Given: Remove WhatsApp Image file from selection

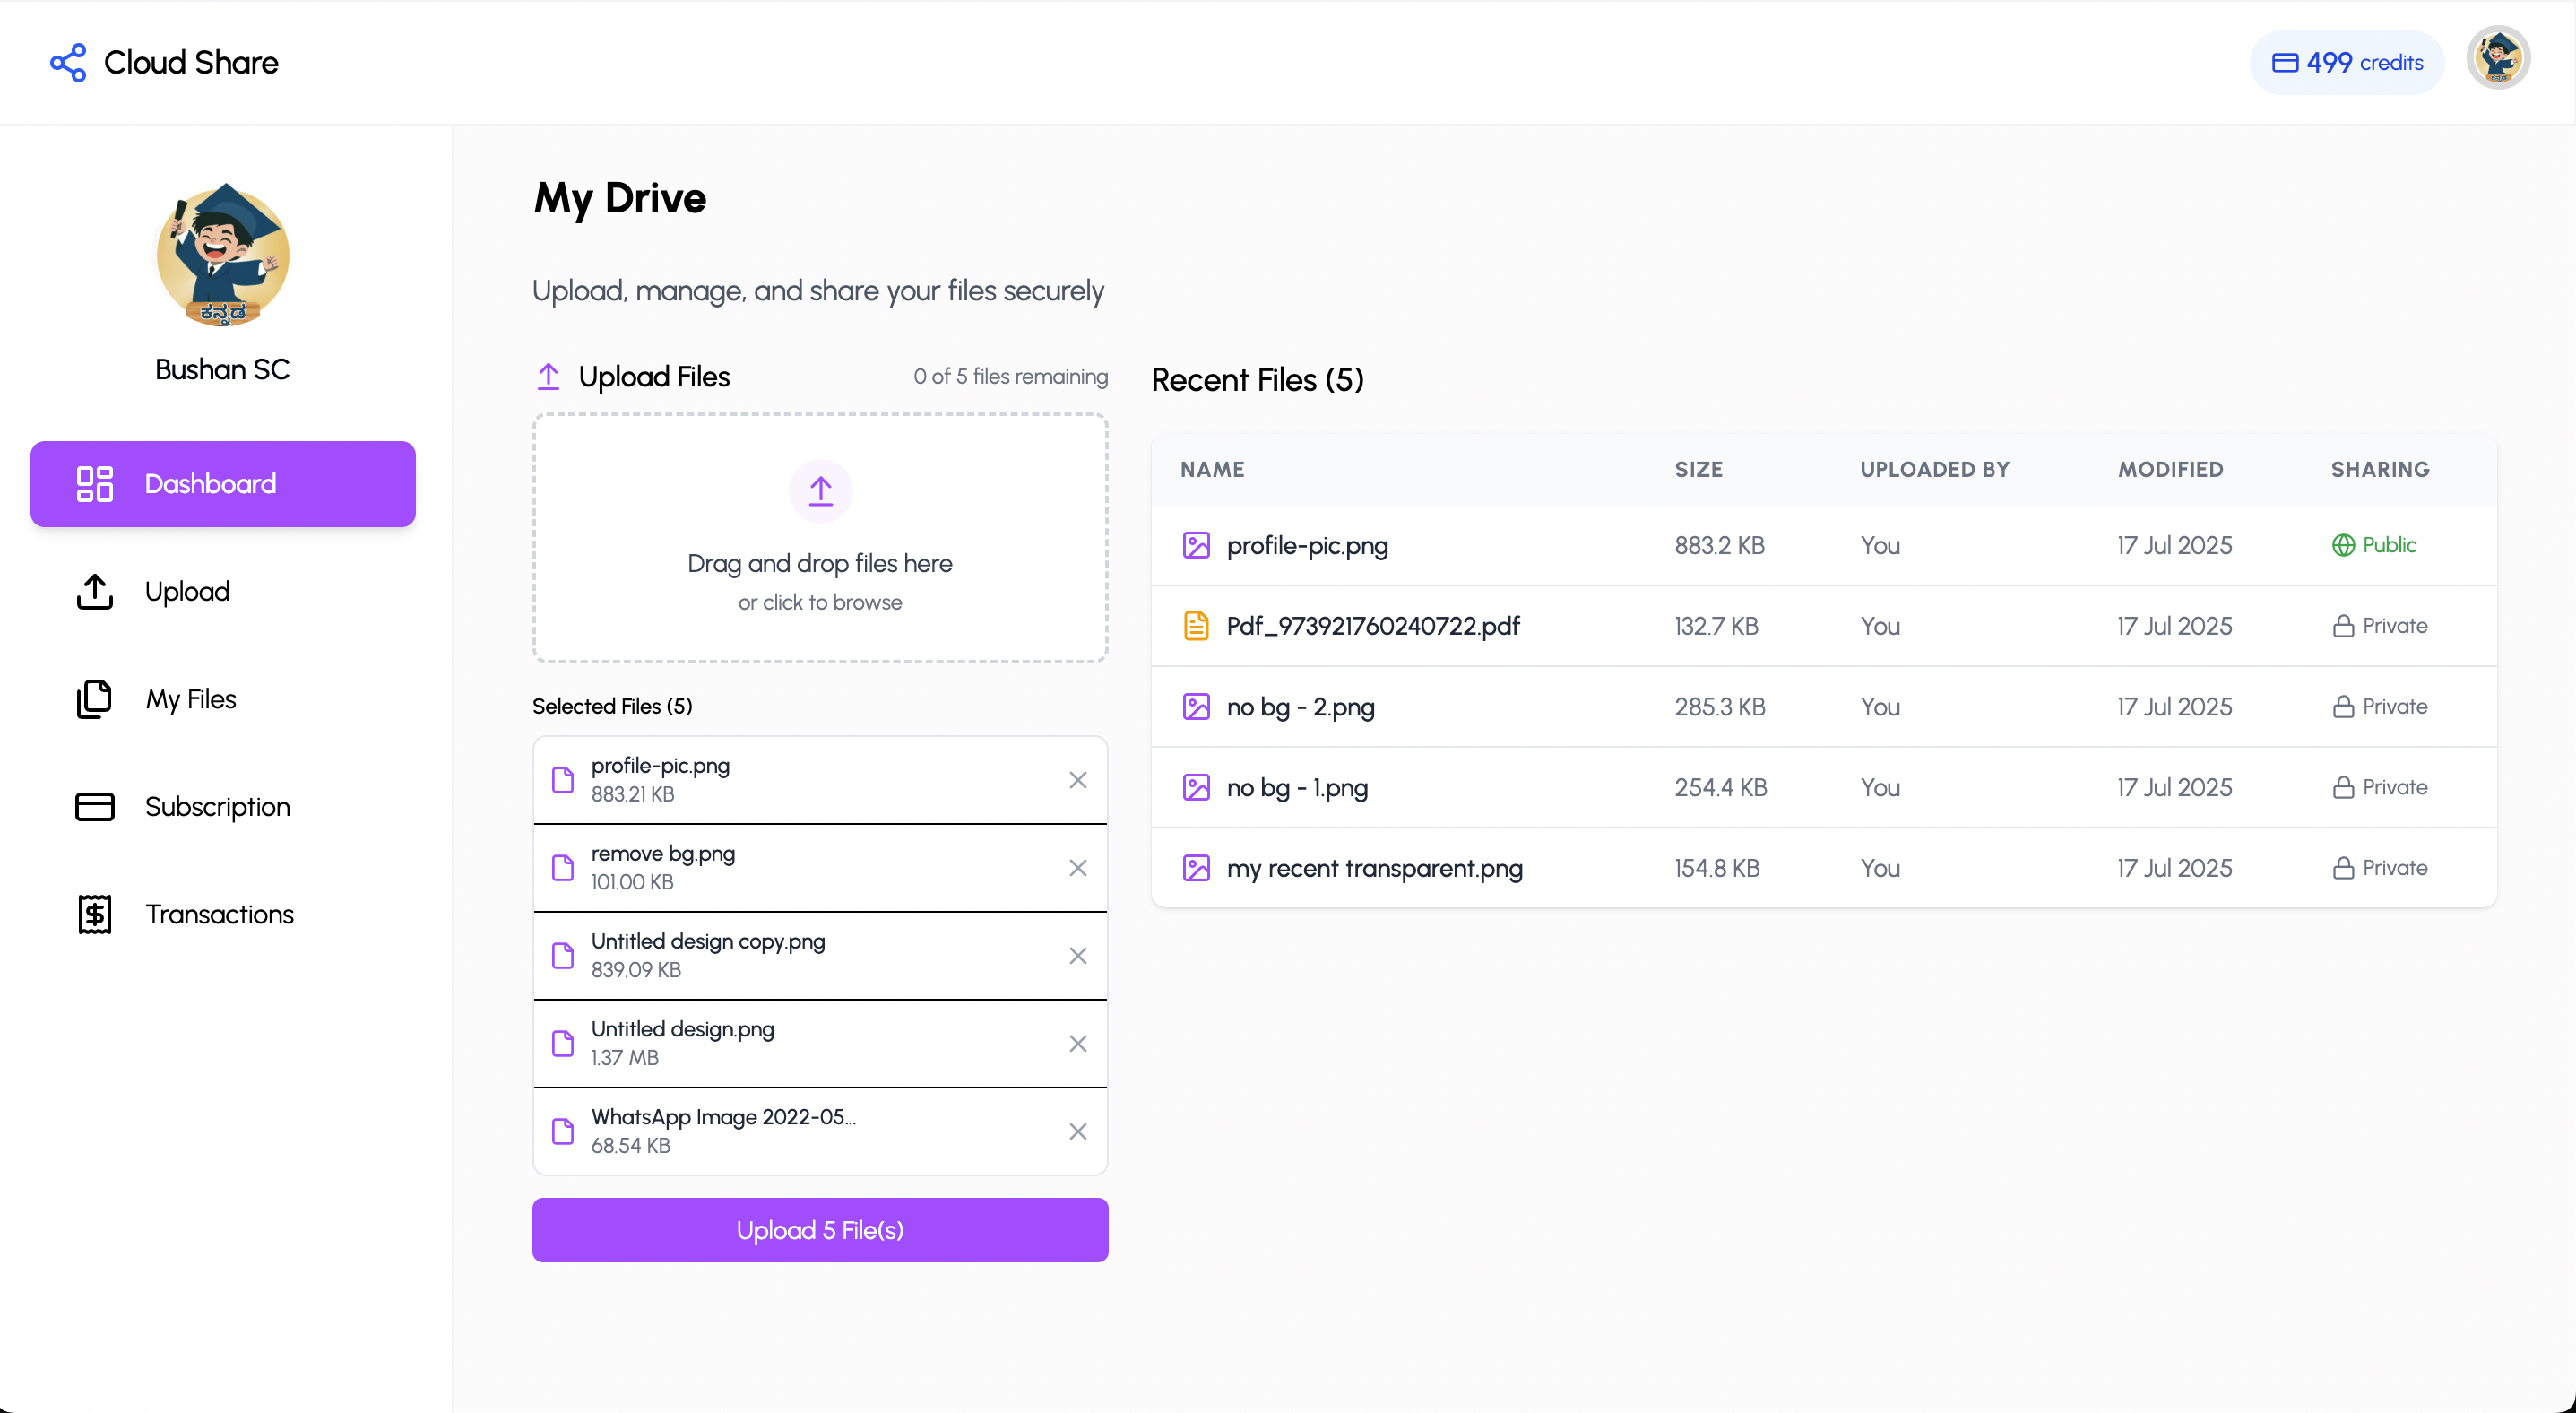Looking at the screenshot, I should point(1077,1132).
